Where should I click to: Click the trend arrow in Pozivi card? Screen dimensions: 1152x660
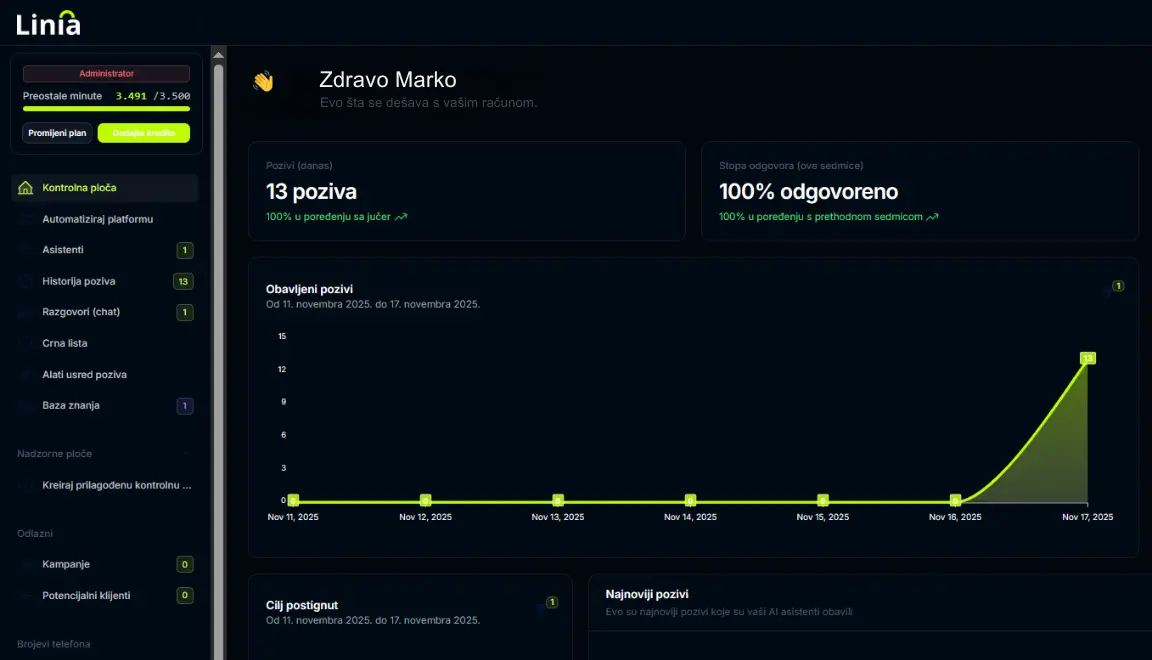pos(401,217)
